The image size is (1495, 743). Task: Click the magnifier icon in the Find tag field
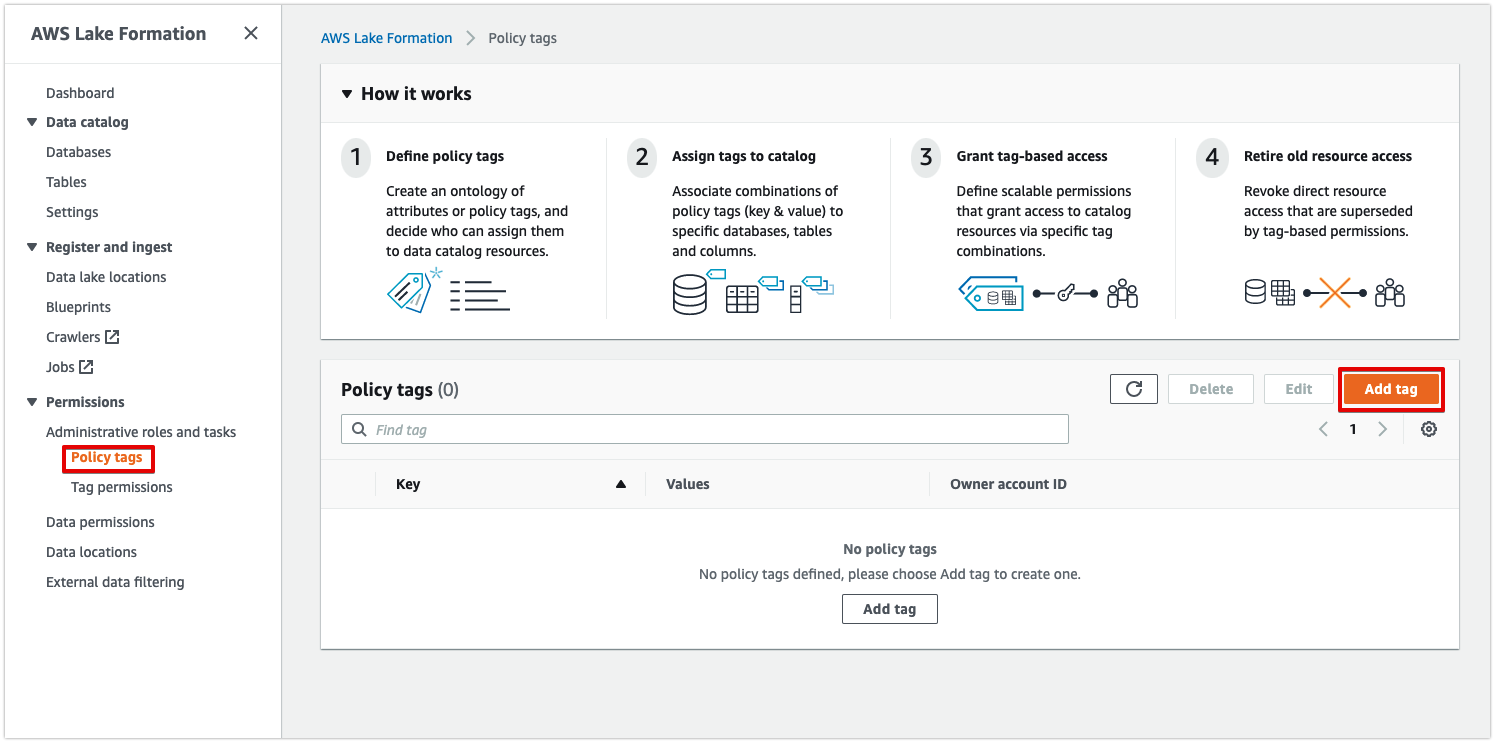(x=360, y=428)
